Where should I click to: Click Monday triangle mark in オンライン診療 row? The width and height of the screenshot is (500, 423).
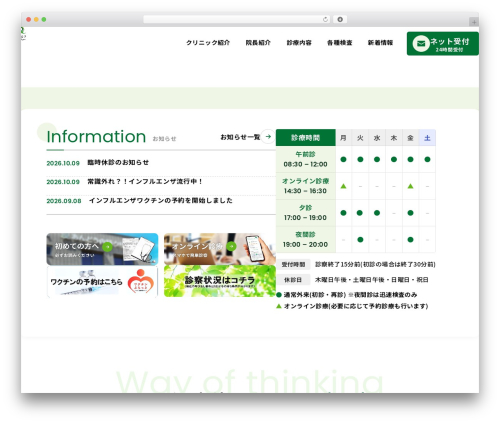pos(343,186)
